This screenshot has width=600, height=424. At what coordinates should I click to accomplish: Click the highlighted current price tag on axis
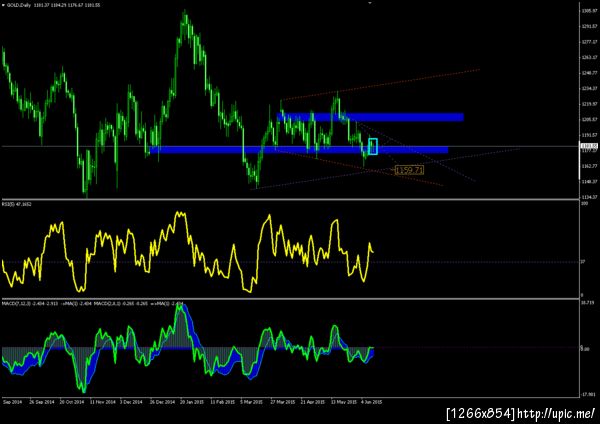point(590,146)
